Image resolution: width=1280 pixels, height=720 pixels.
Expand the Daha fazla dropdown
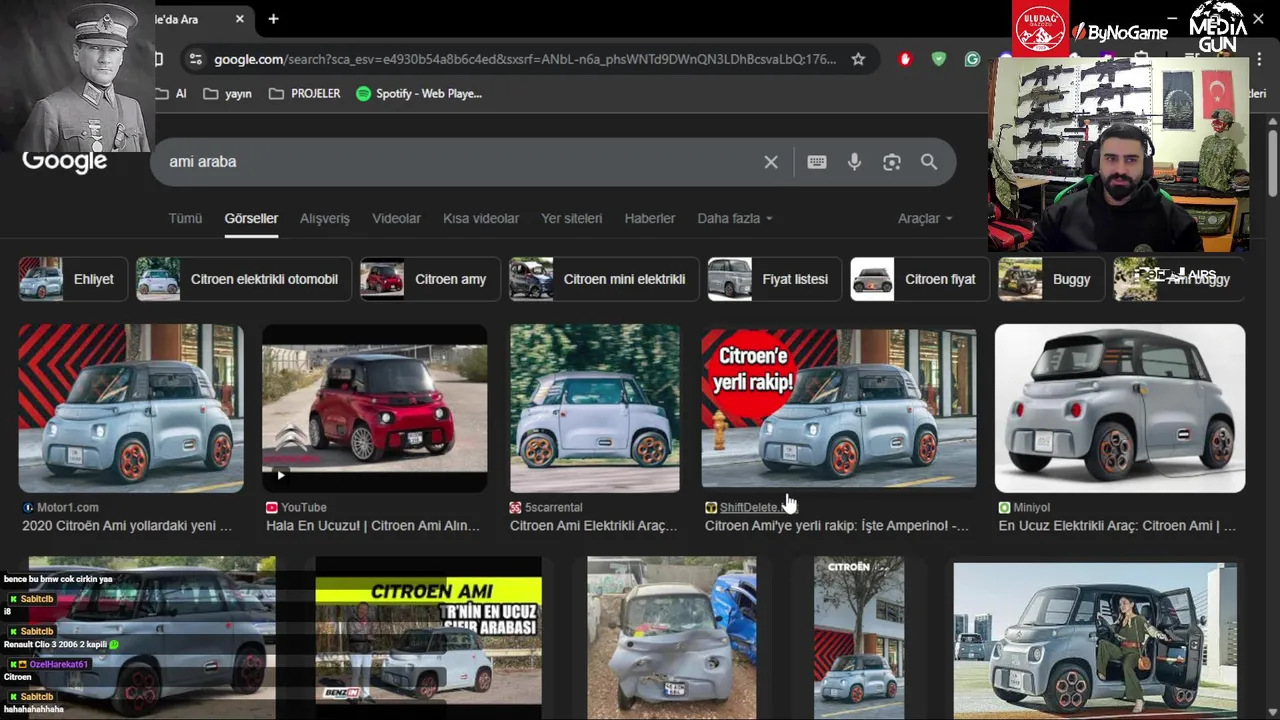coord(735,218)
